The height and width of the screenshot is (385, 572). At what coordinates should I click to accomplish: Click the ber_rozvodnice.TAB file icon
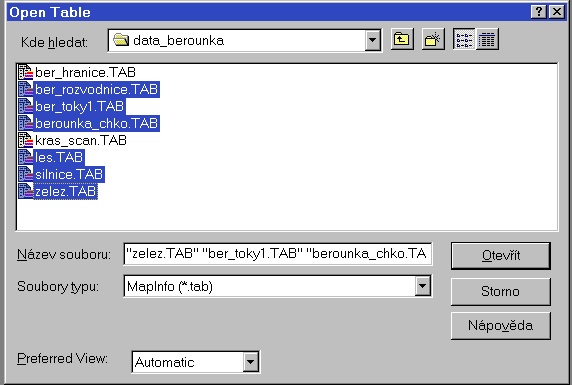pos(26,89)
